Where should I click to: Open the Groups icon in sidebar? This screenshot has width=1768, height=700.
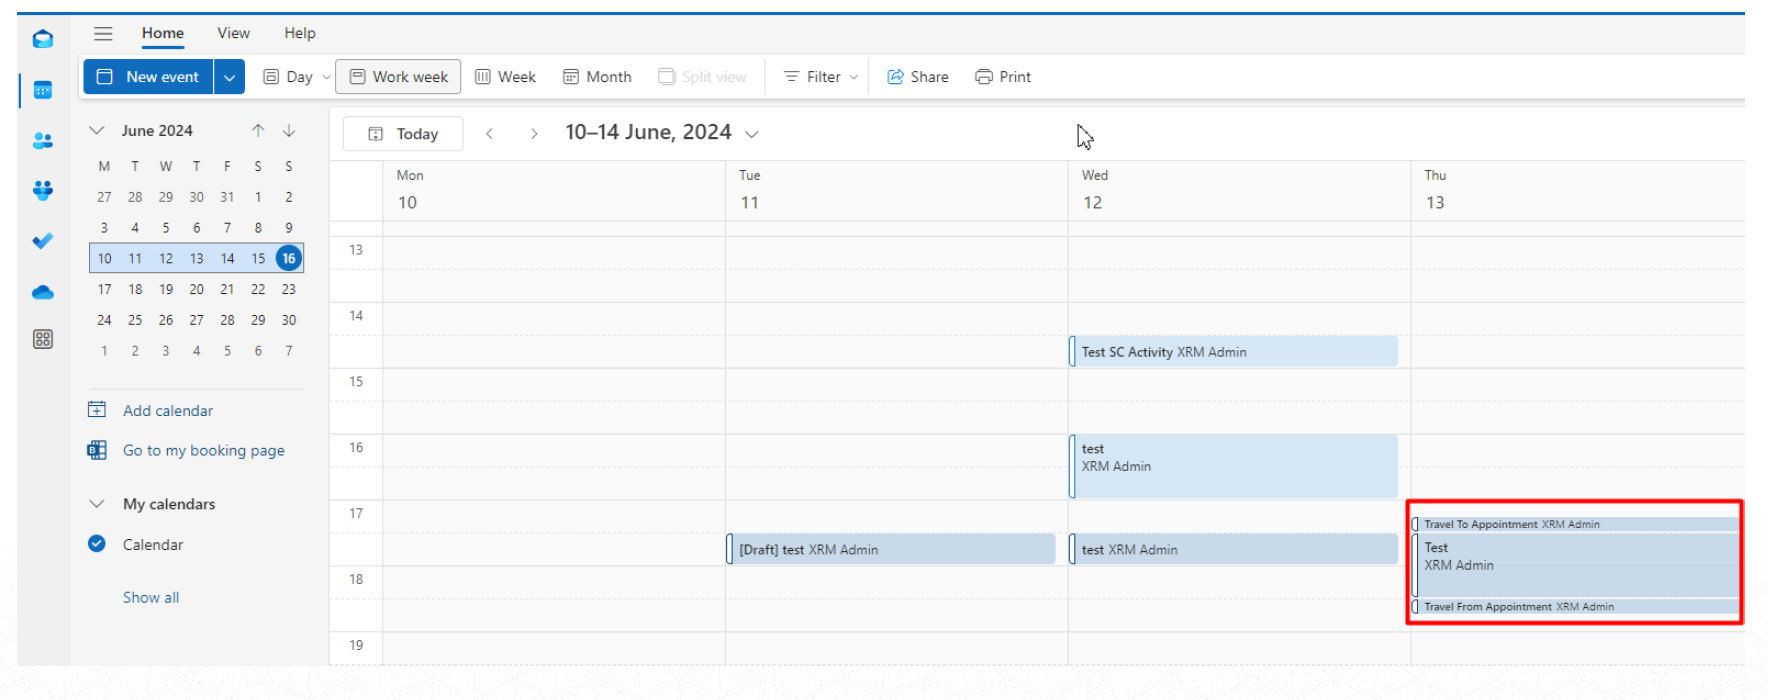click(x=42, y=190)
